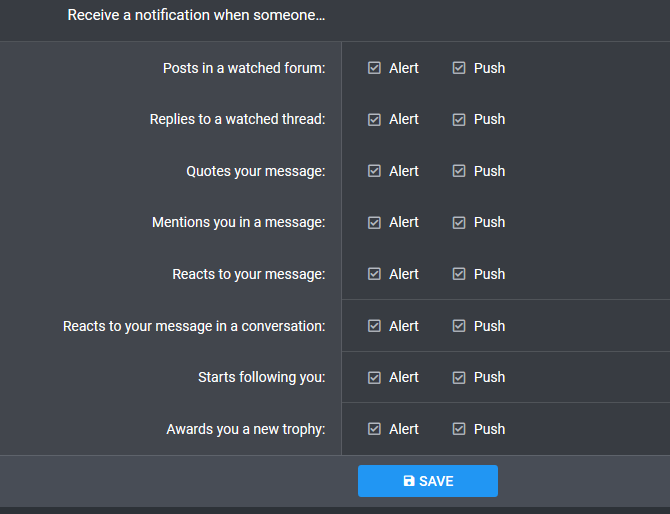670x514 pixels.
Task: Uncheck Push for posts in watched forum
Action: coord(459,68)
